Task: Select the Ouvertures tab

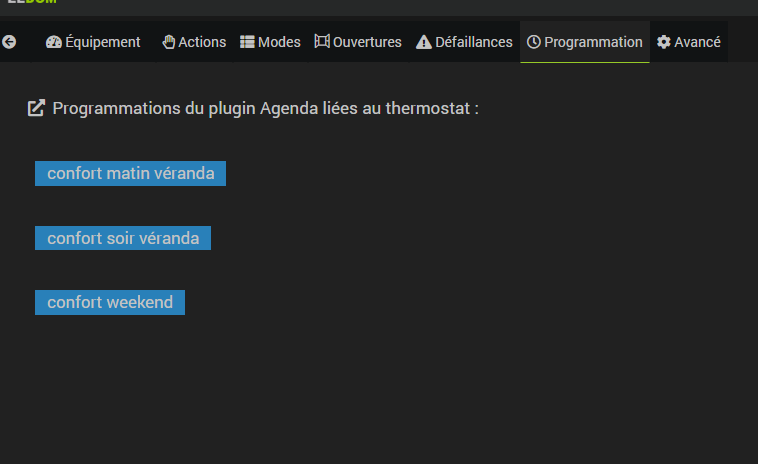Action: (367, 42)
